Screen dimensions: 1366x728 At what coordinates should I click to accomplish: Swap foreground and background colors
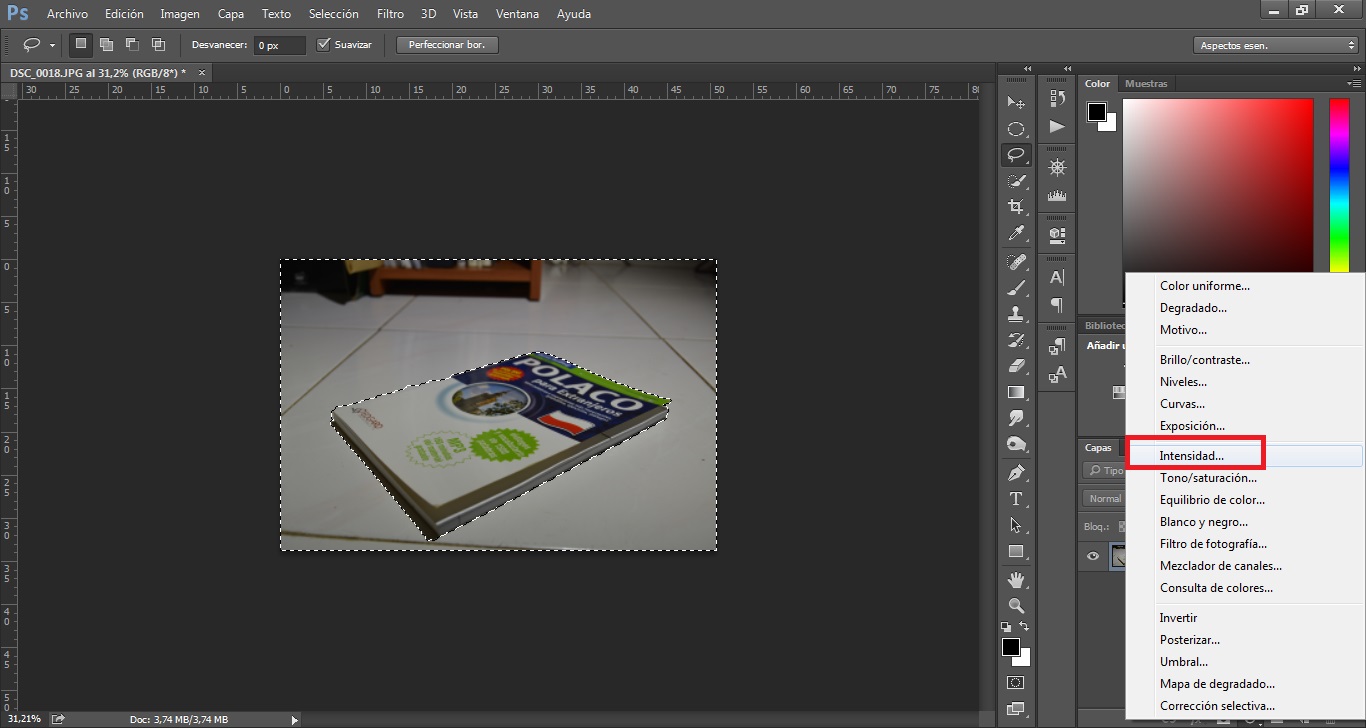(1024, 627)
